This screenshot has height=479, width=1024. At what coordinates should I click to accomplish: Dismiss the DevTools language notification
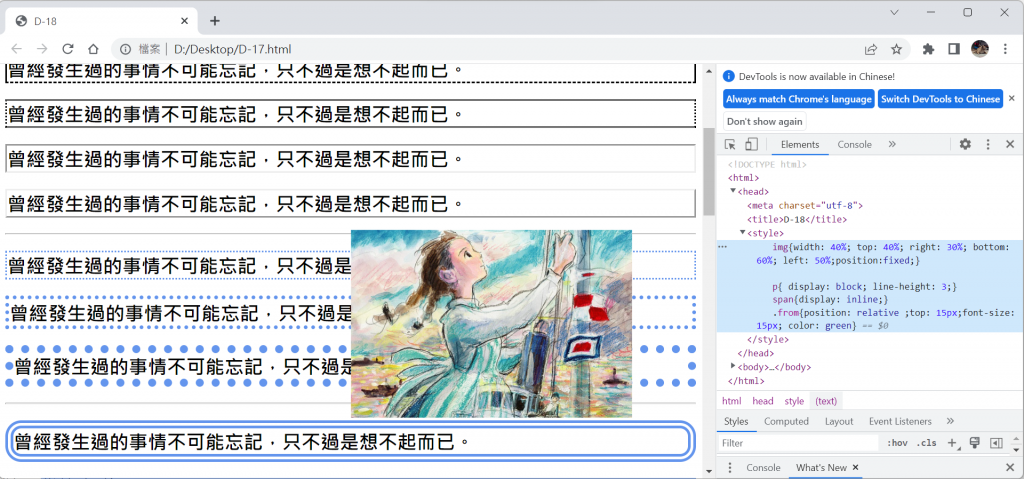pos(1012,98)
